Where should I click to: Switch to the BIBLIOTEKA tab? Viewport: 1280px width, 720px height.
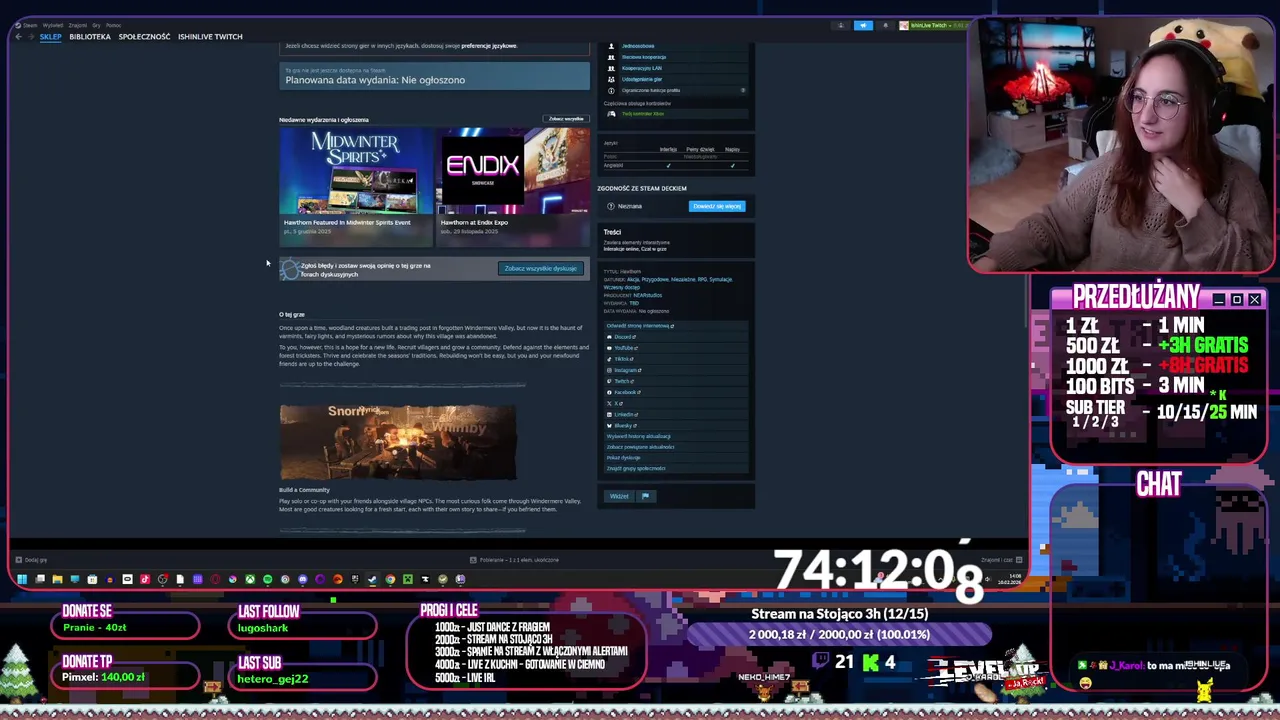click(x=90, y=37)
